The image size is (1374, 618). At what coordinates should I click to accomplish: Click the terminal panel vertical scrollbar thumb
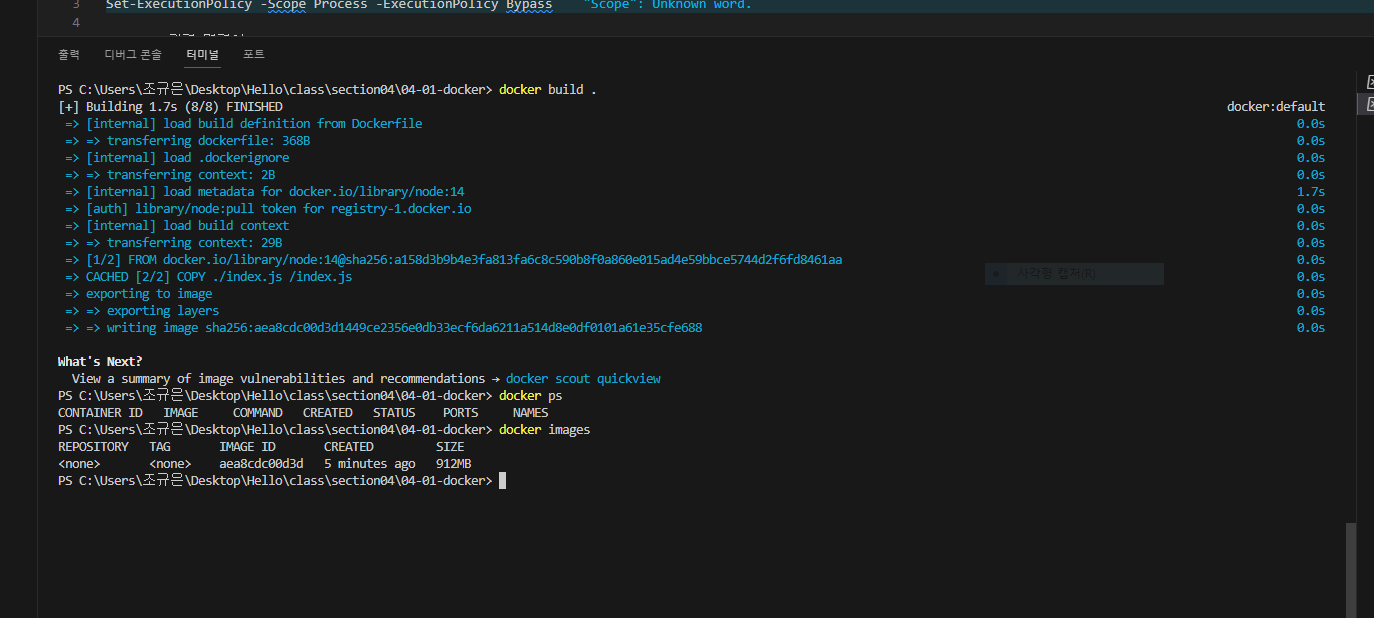click(x=1351, y=570)
